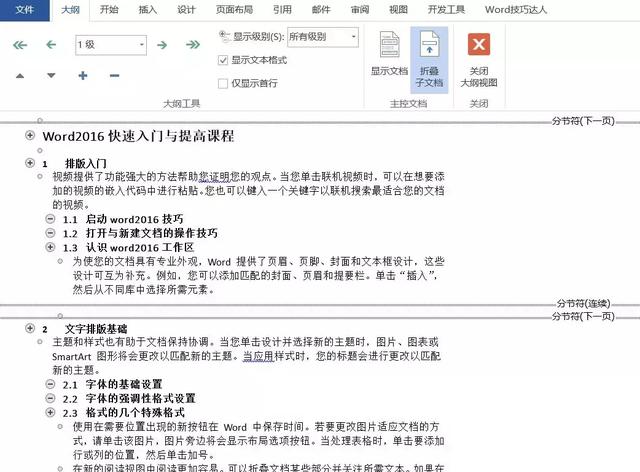Screen dimensions: 640x472
Task: Click the 分节符(连续) section break
Action: pyautogui.click(x=584, y=304)
